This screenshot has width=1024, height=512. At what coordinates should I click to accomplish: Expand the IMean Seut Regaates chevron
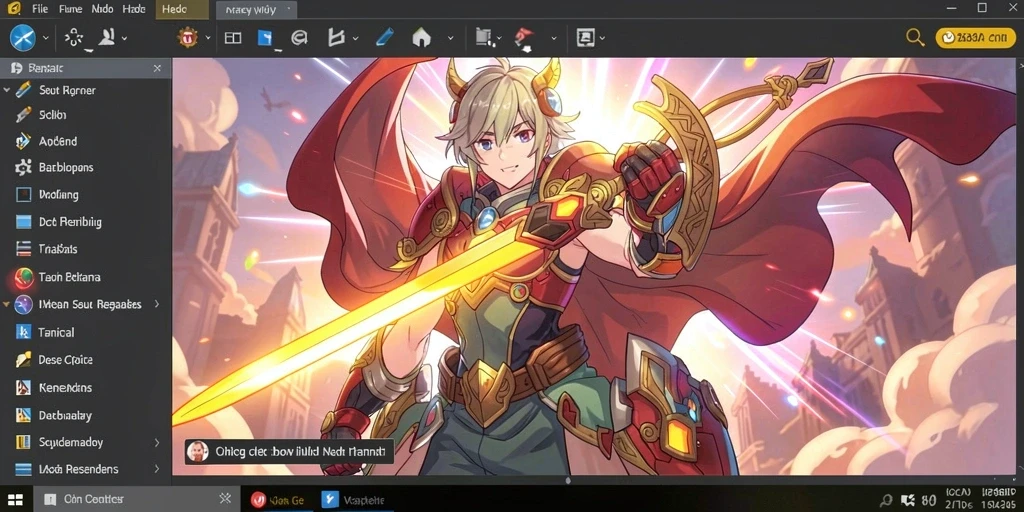click(x=157, y=304)
